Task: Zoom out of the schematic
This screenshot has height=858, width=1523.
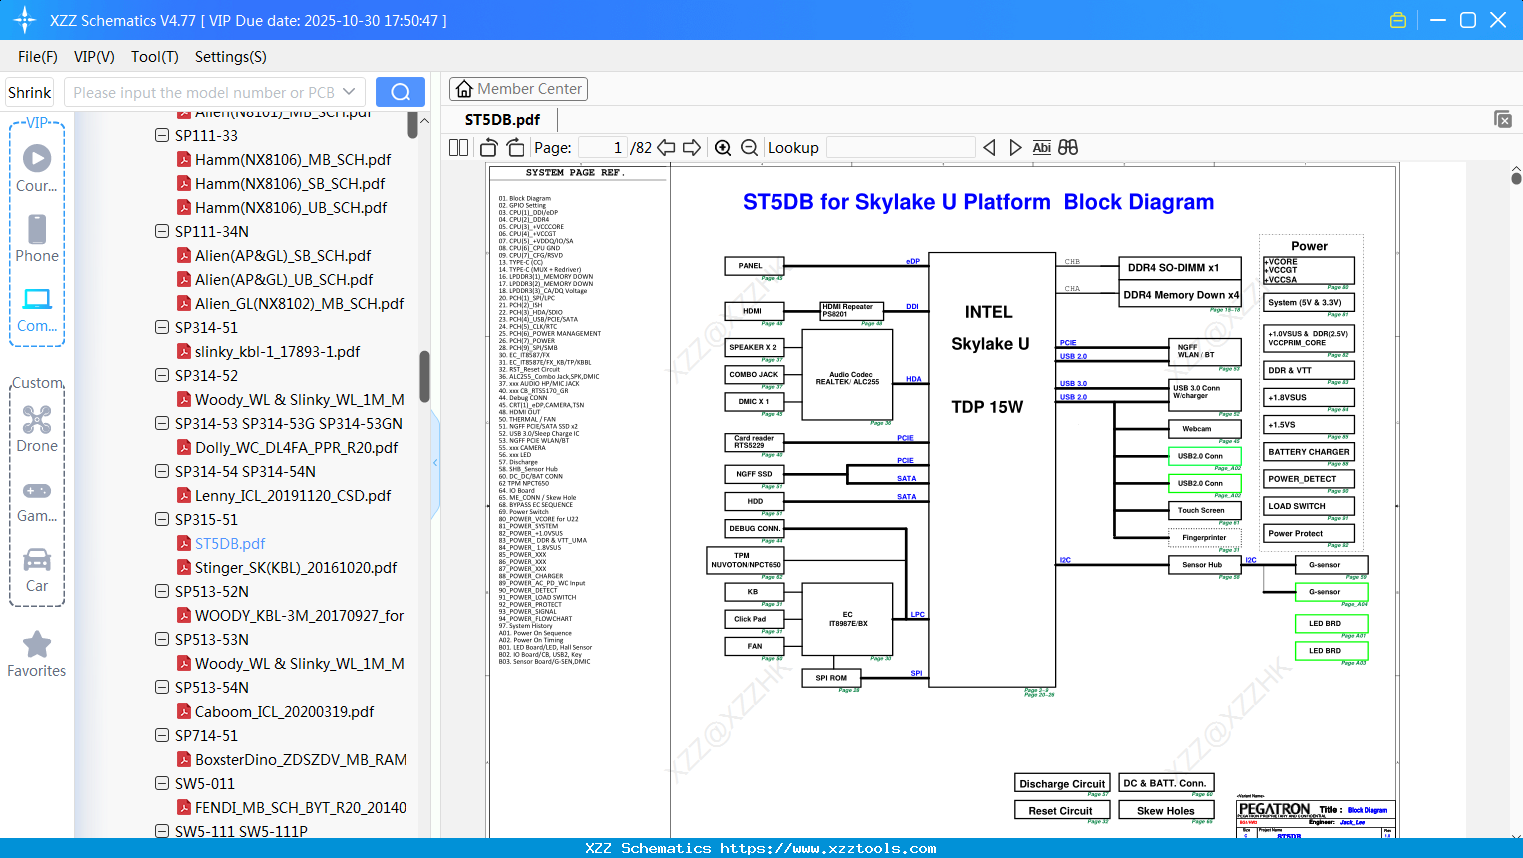Action: click(749, 148)
